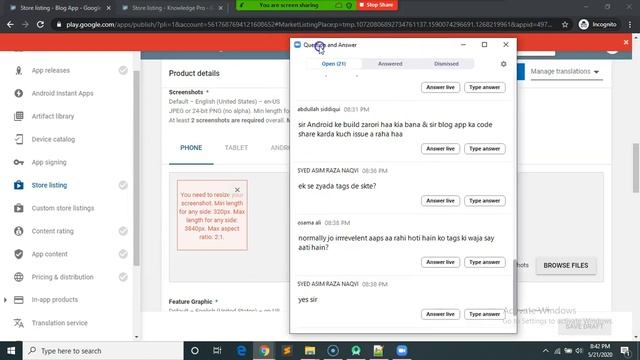
Task: Open Sublime Text from taskbar
Action: [x=287, y=351]
